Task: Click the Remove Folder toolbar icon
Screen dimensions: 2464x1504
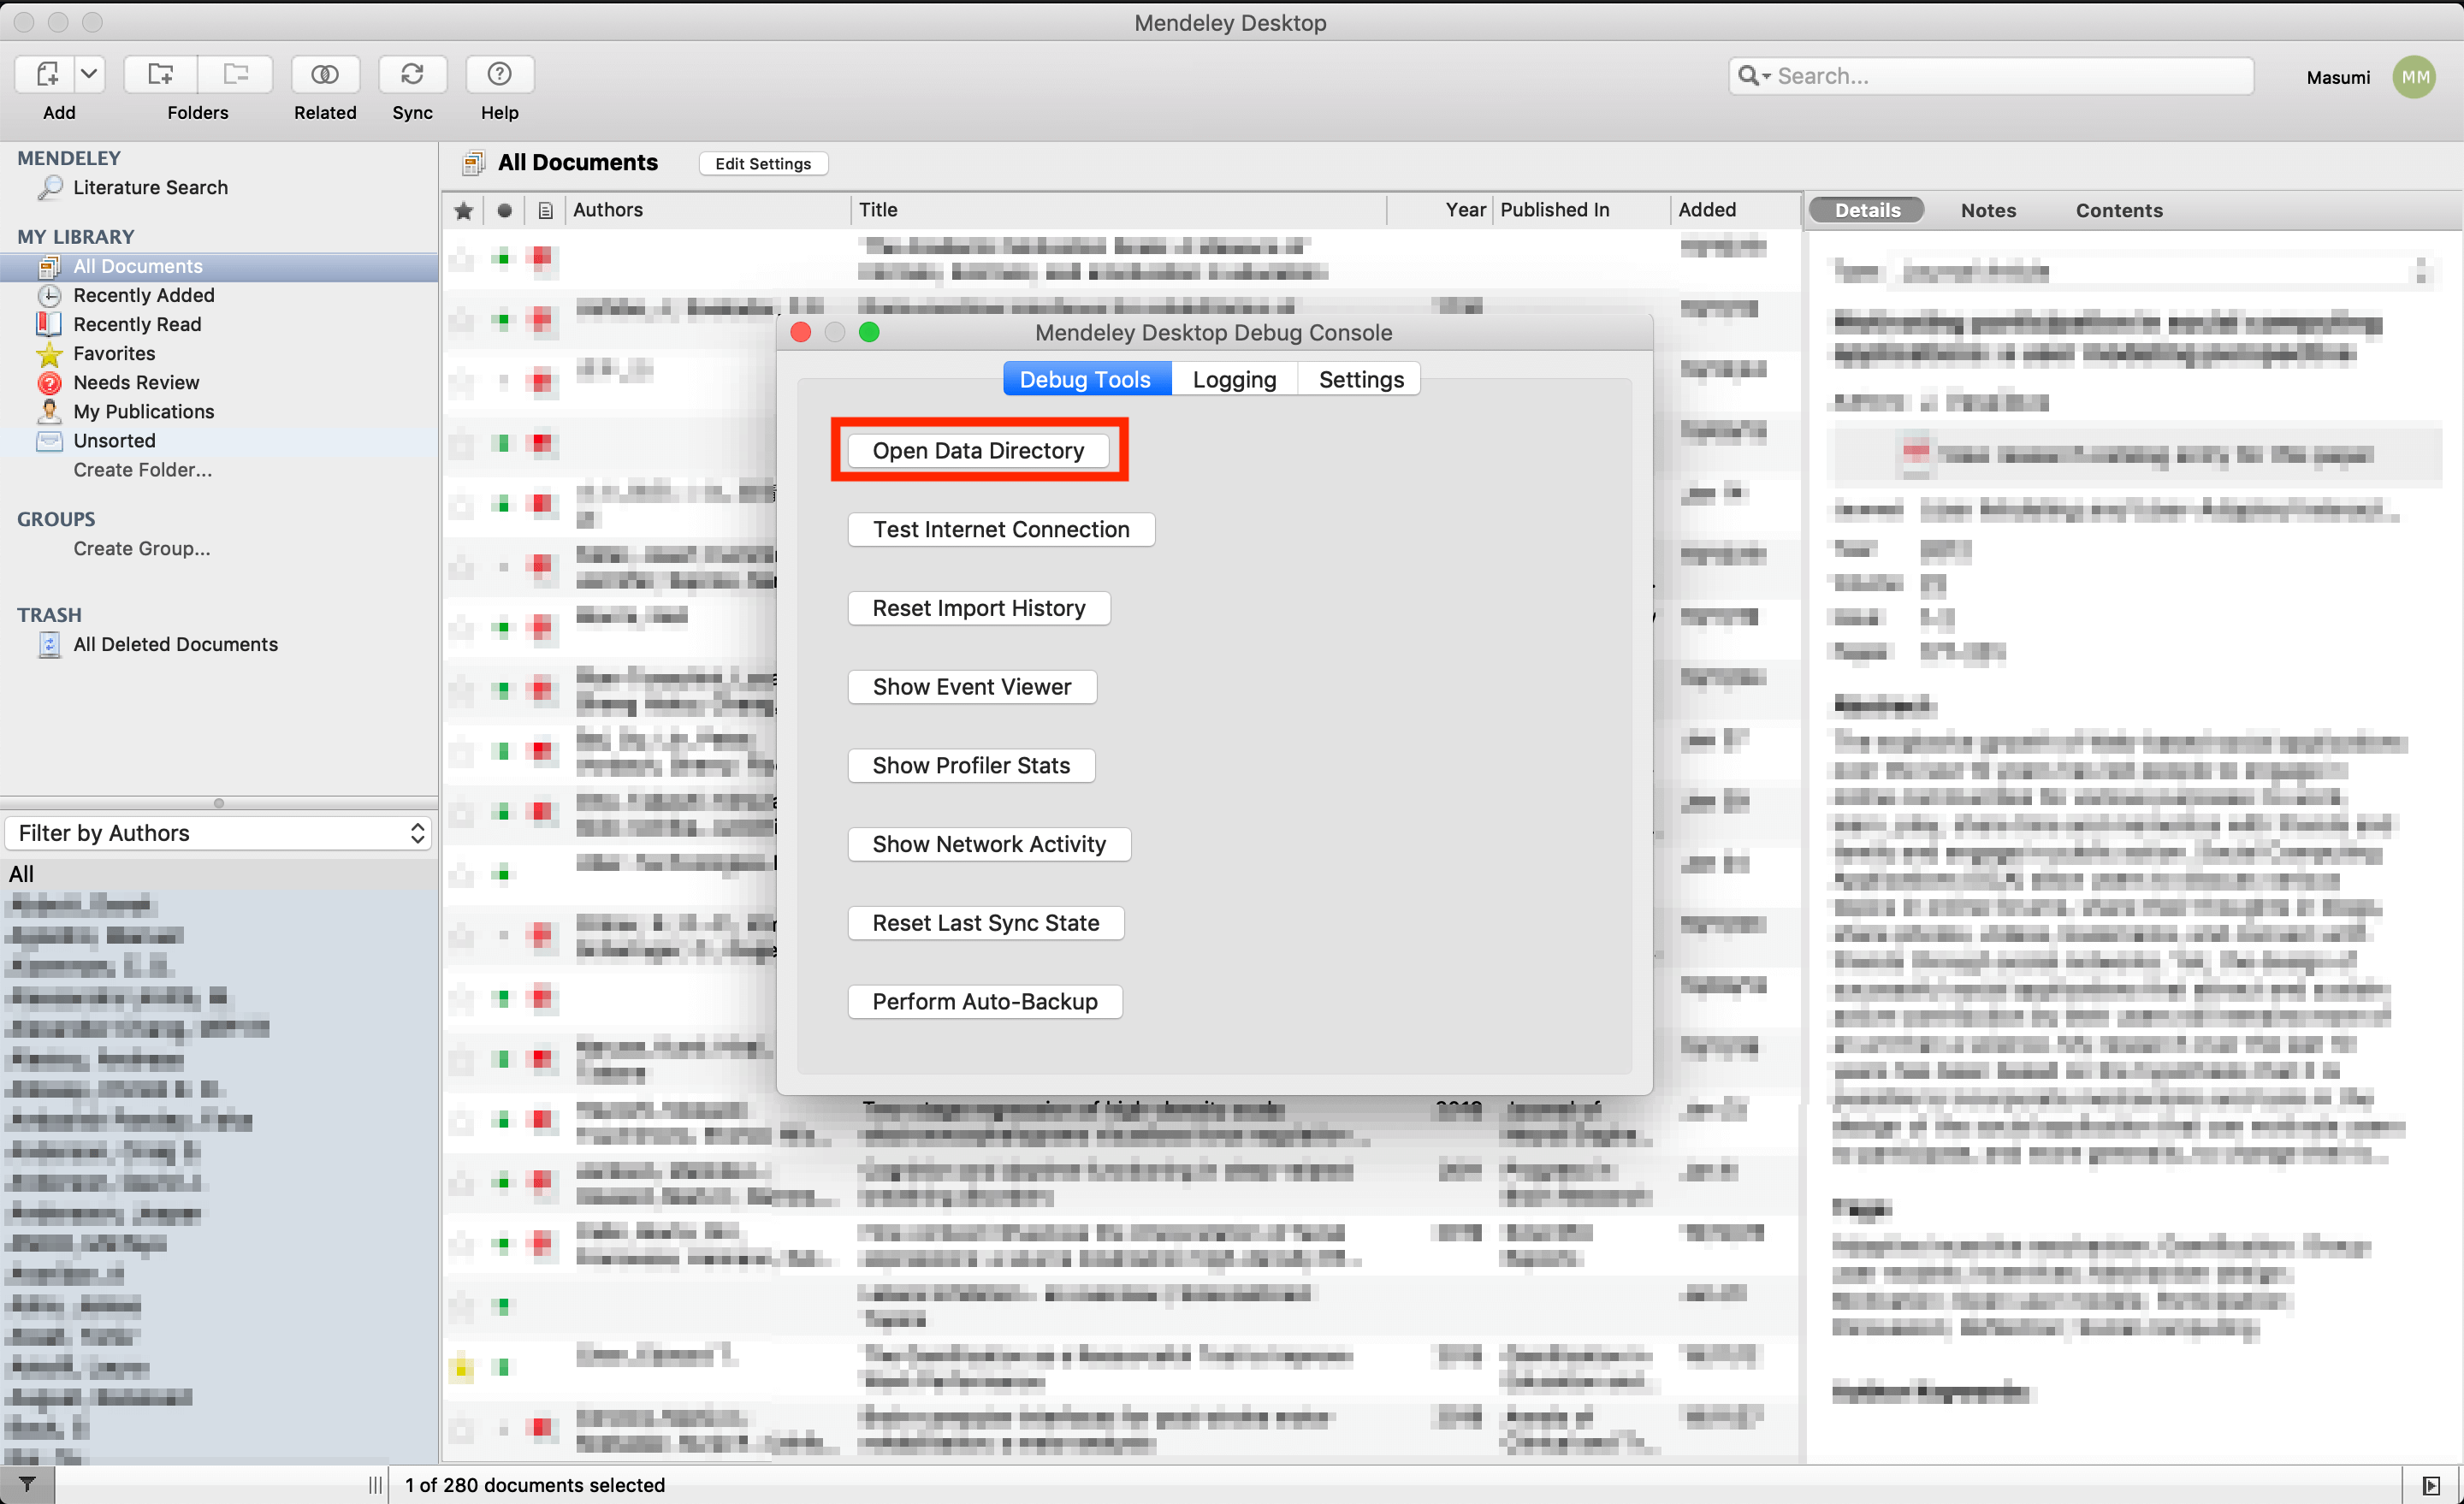Action: pos(236,74)
